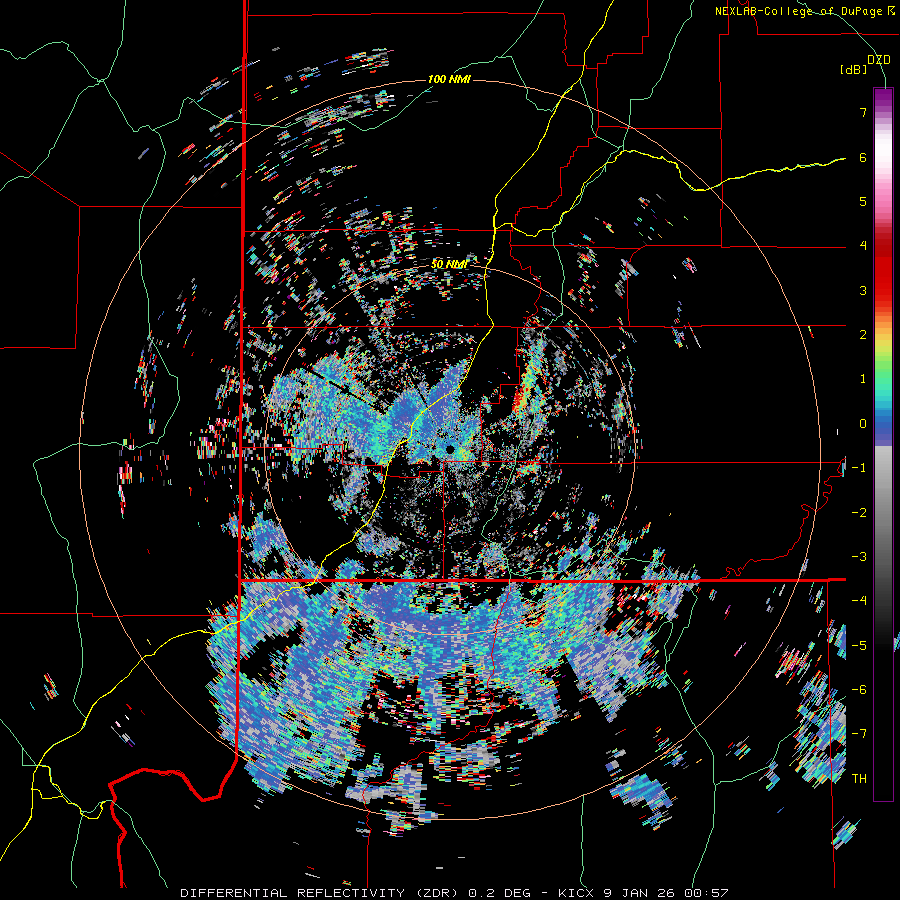Click the 3 value on the color scale

pos(863,290)
